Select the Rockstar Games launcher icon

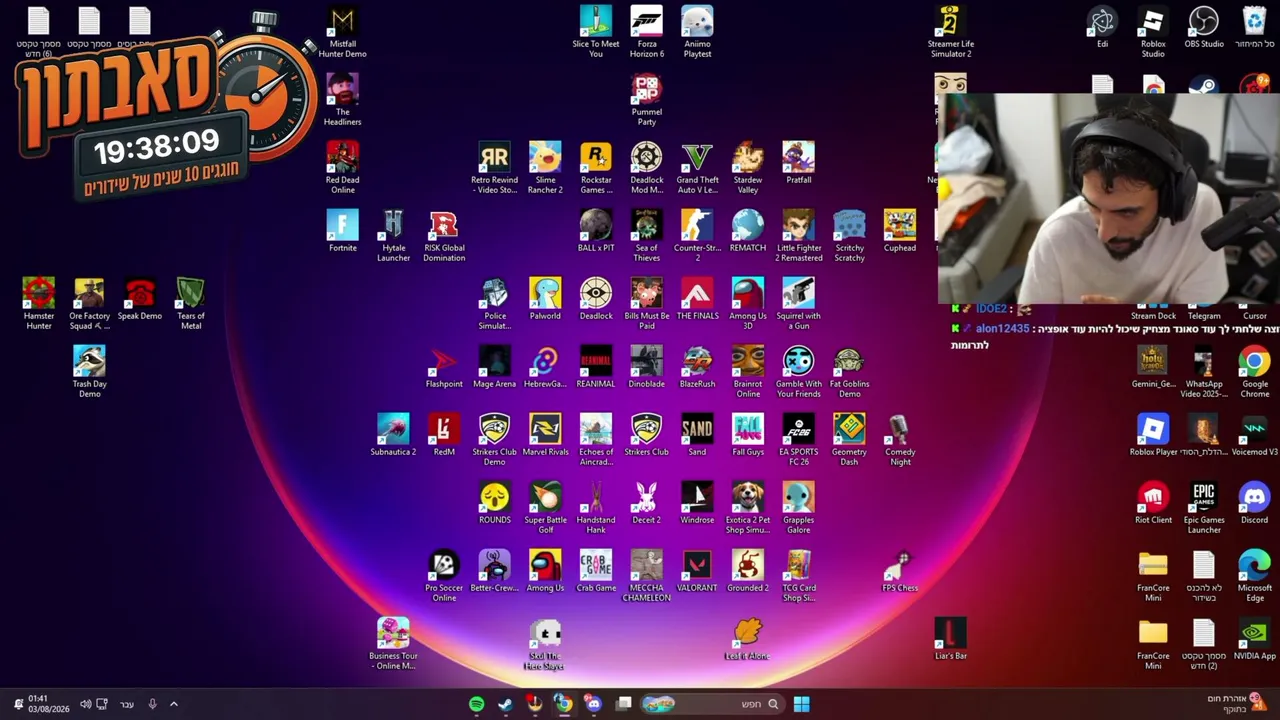point(596,168)
